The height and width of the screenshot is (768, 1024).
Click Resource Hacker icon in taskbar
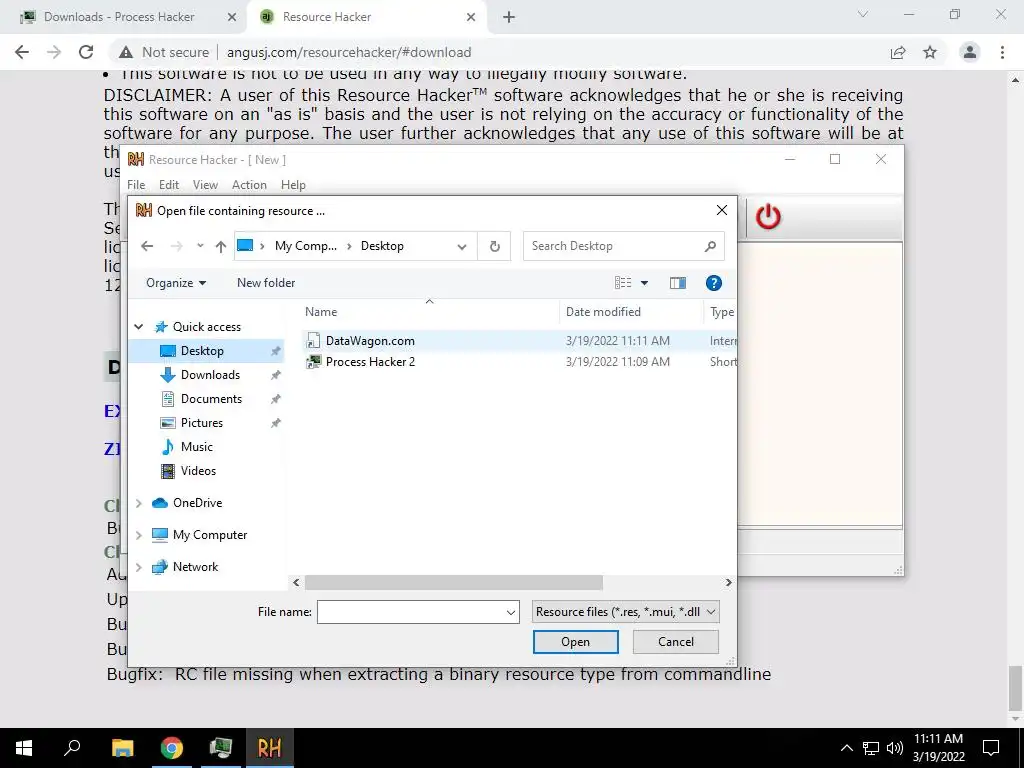point(269,748)
